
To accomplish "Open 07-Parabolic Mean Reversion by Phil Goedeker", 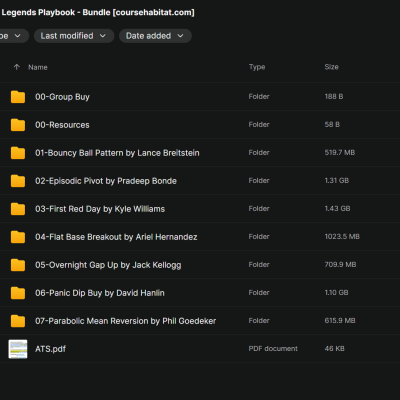I will tap(126, 321).
